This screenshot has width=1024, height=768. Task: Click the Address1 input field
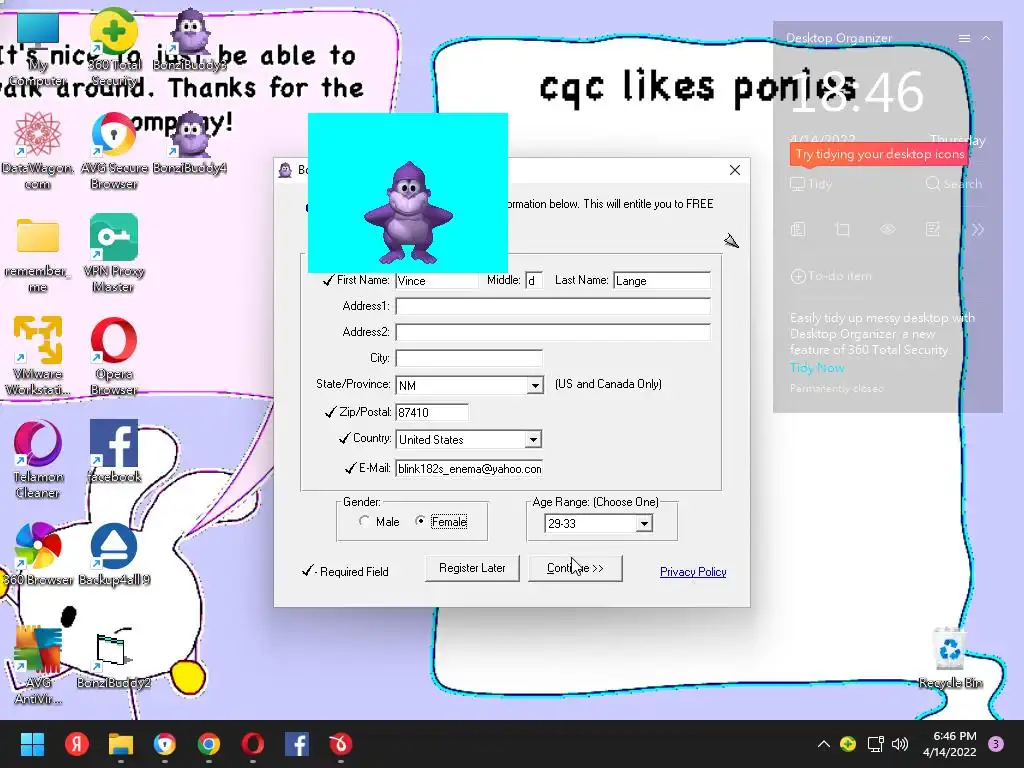click(552, 306)
